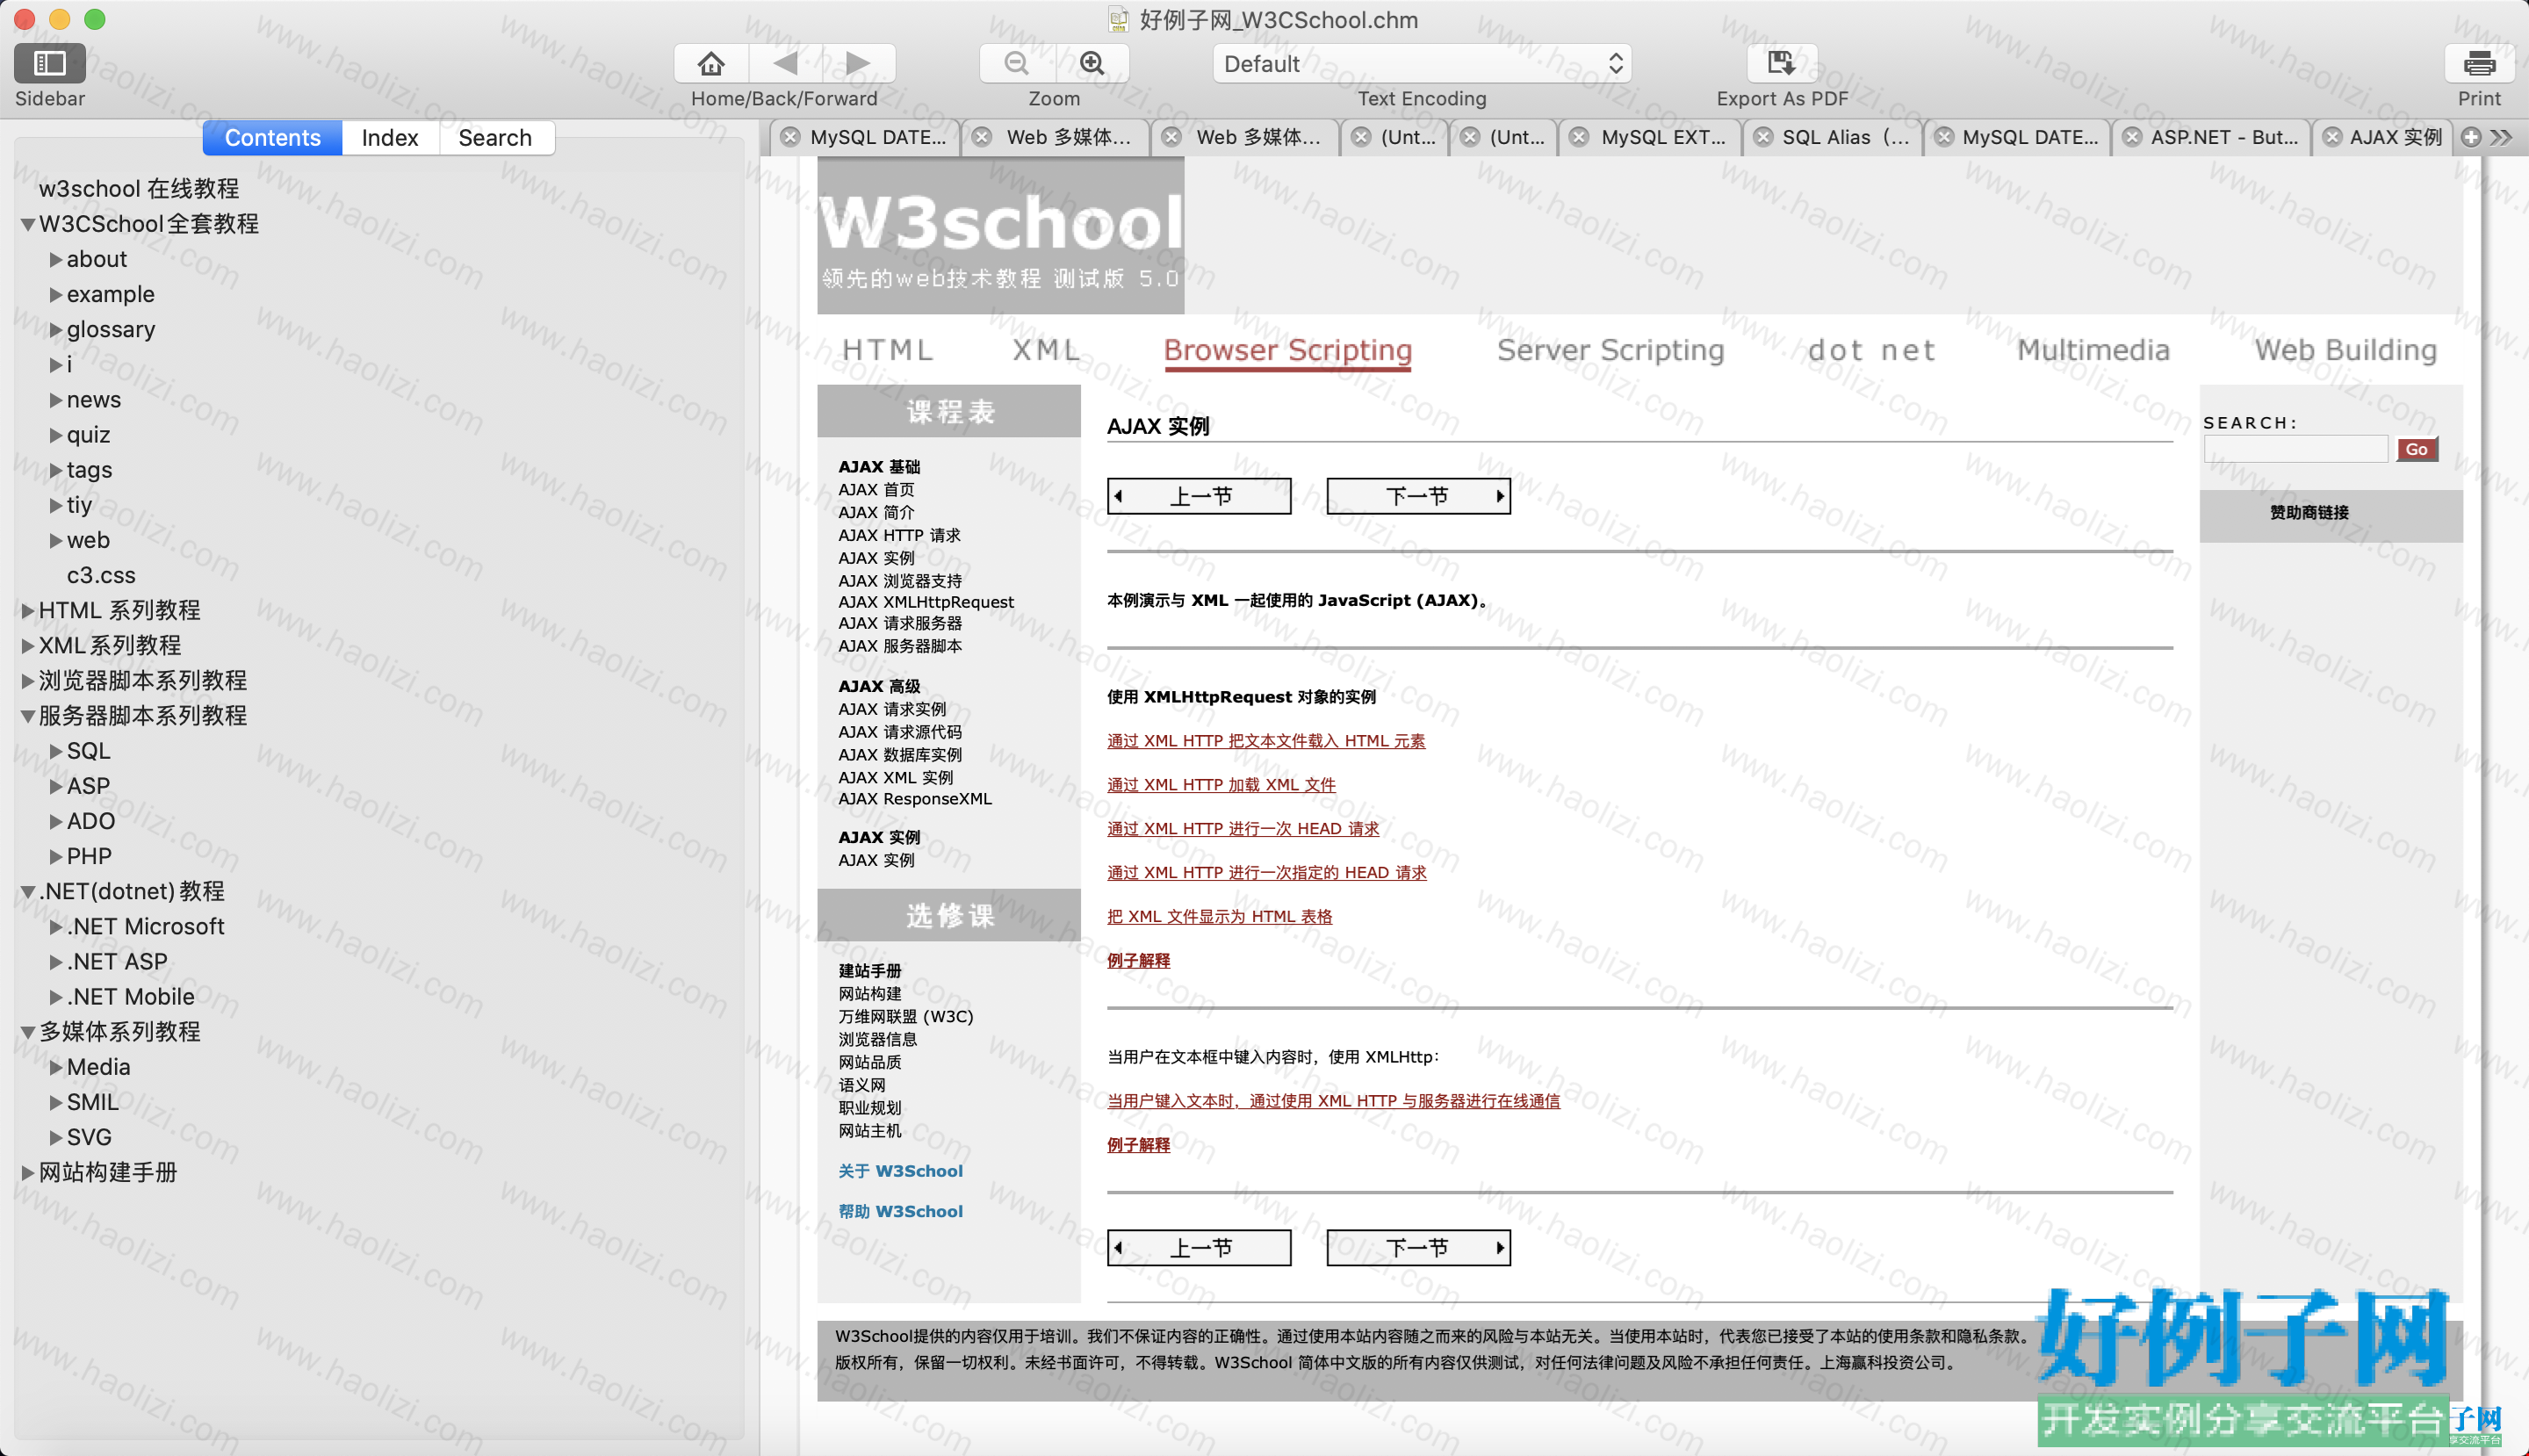This screenshot has height=1456, width=2529.
Task: Navigate Back with the left arrow icon
Action: point(785,63)
